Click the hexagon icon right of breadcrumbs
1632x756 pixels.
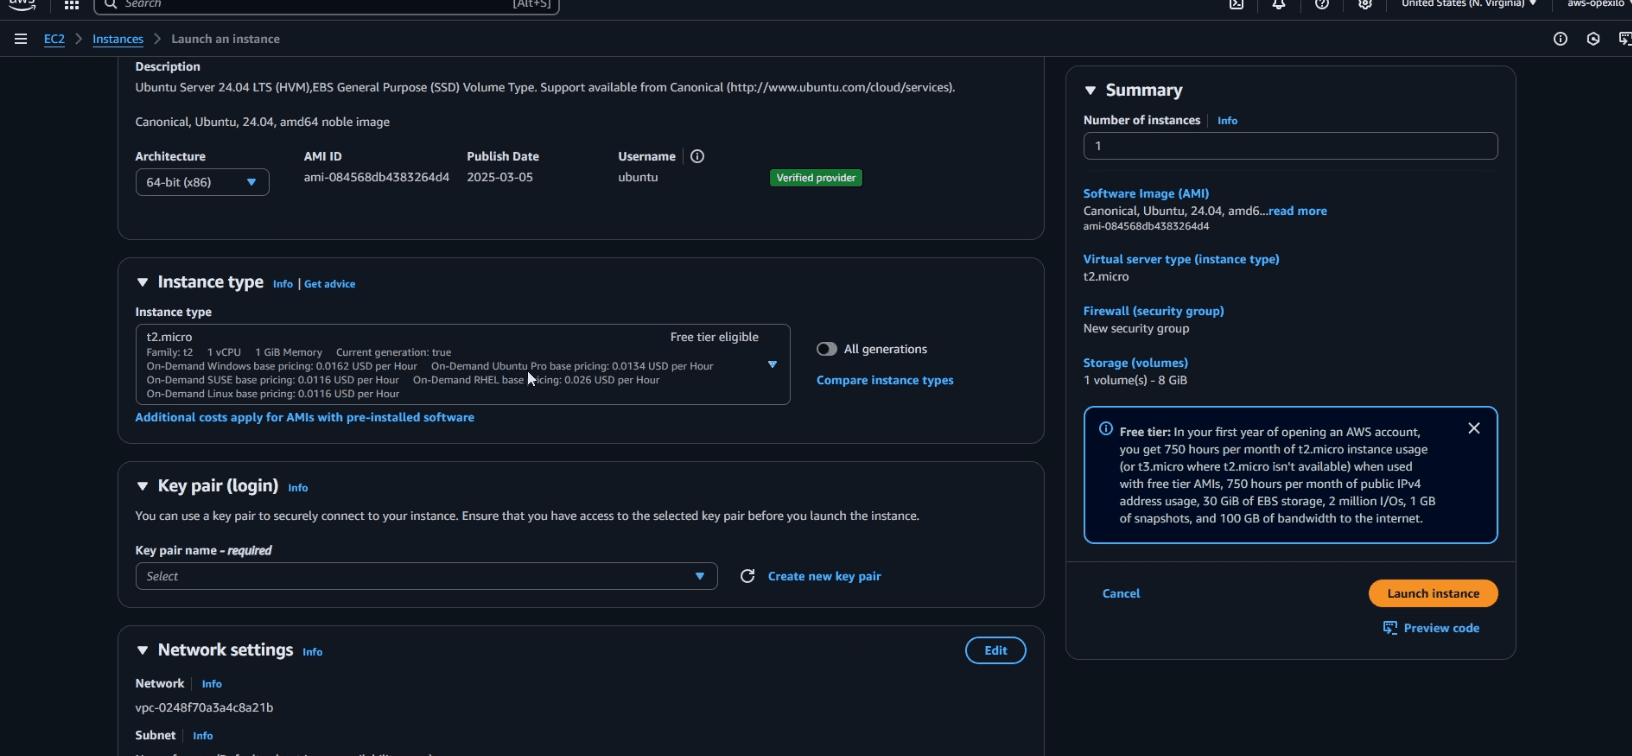(1593, 39)
